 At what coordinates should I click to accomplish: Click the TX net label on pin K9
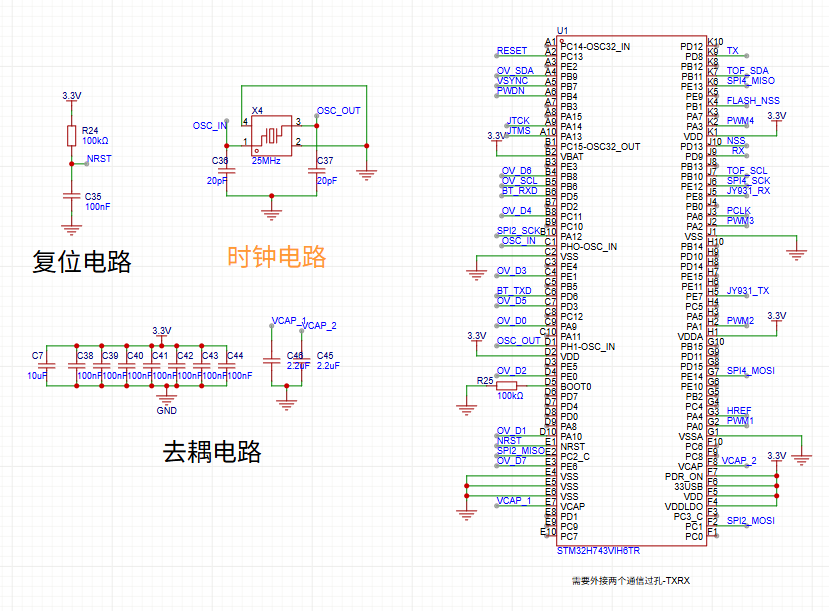pos(732,48)
